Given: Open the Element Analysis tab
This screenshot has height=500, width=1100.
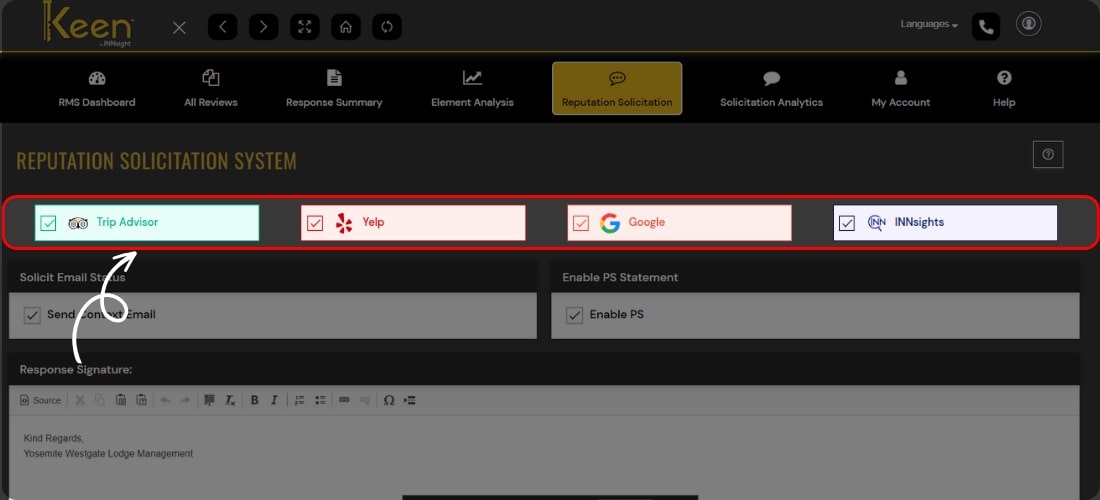Looking at the screenshot, I should tap(472, 89).
